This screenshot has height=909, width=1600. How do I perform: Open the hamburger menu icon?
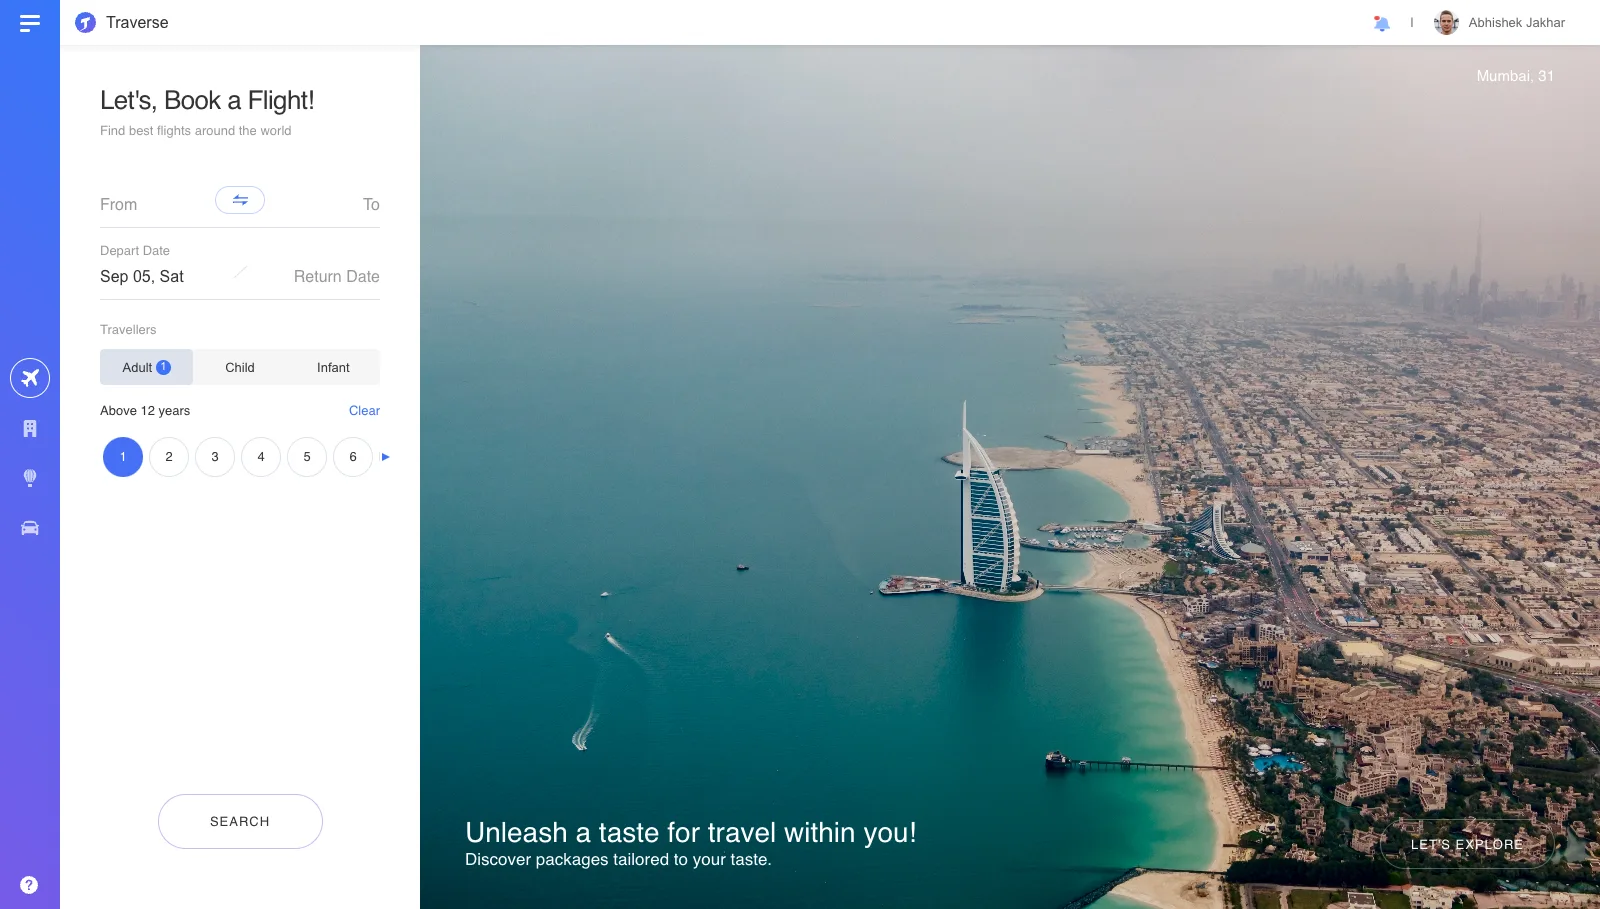30,22
